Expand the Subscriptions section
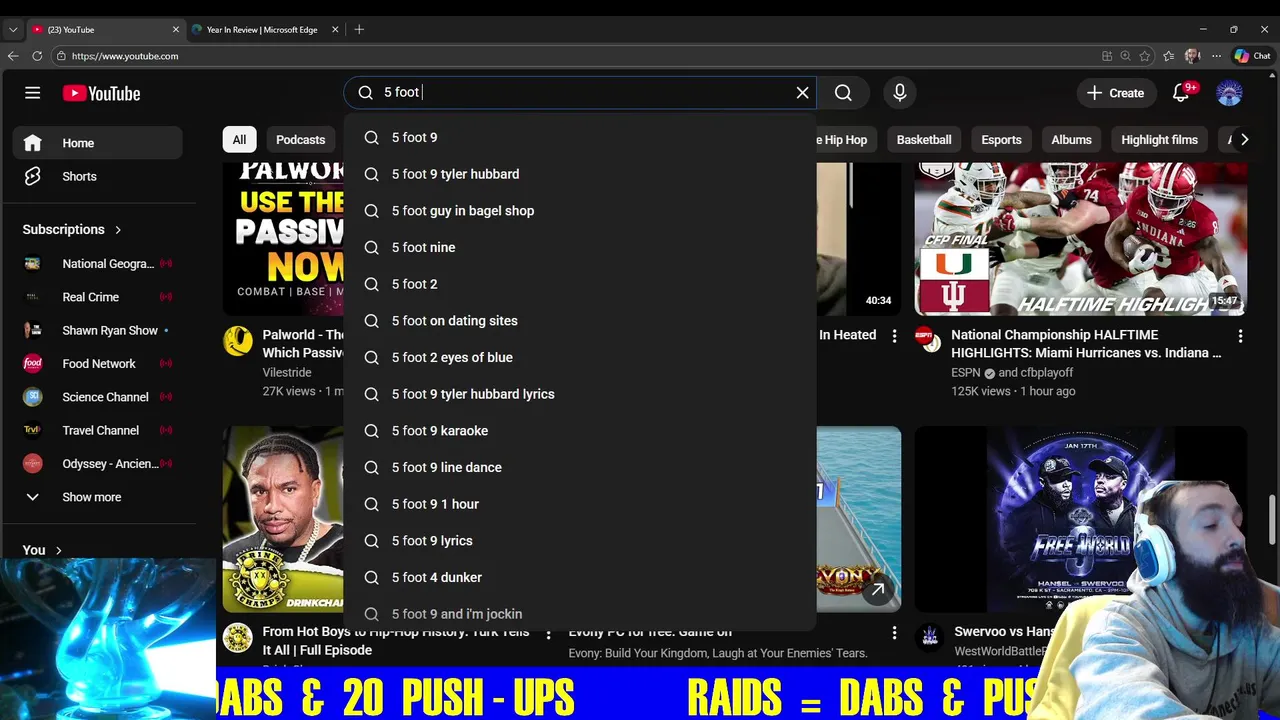The width and height of the screenshot is (1280, 720). click(x=72, y=229)
